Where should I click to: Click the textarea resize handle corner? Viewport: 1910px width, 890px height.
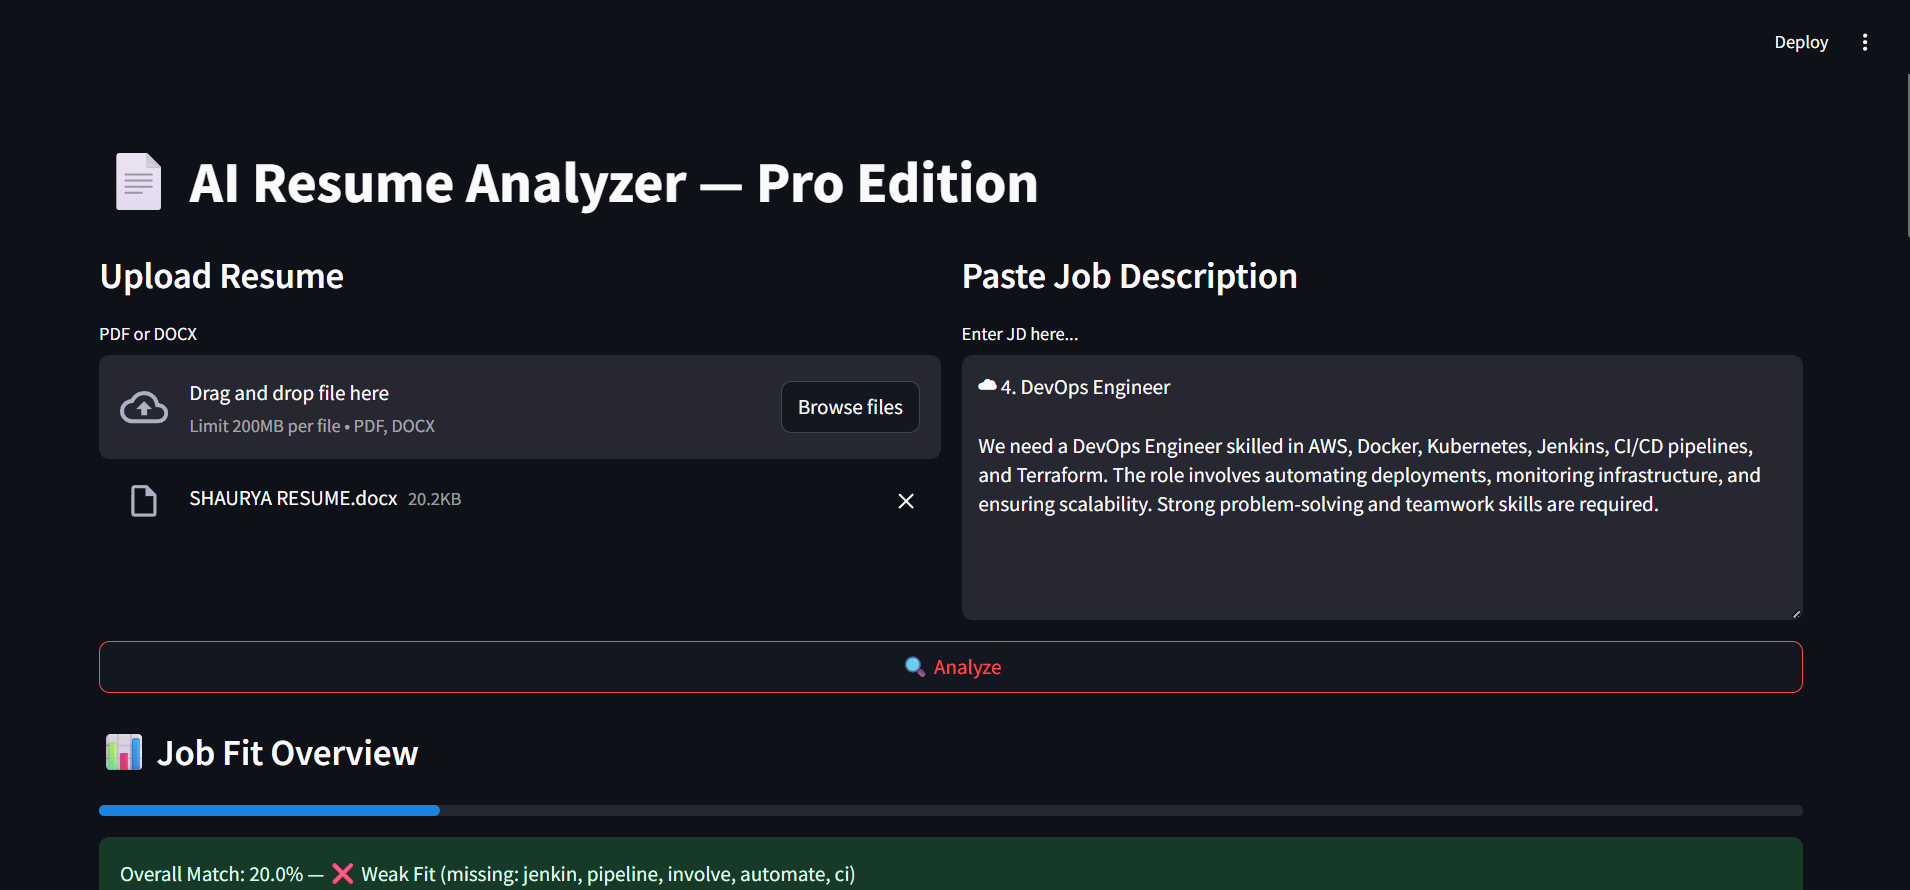pyautogui.click(x=1796, y=613)
